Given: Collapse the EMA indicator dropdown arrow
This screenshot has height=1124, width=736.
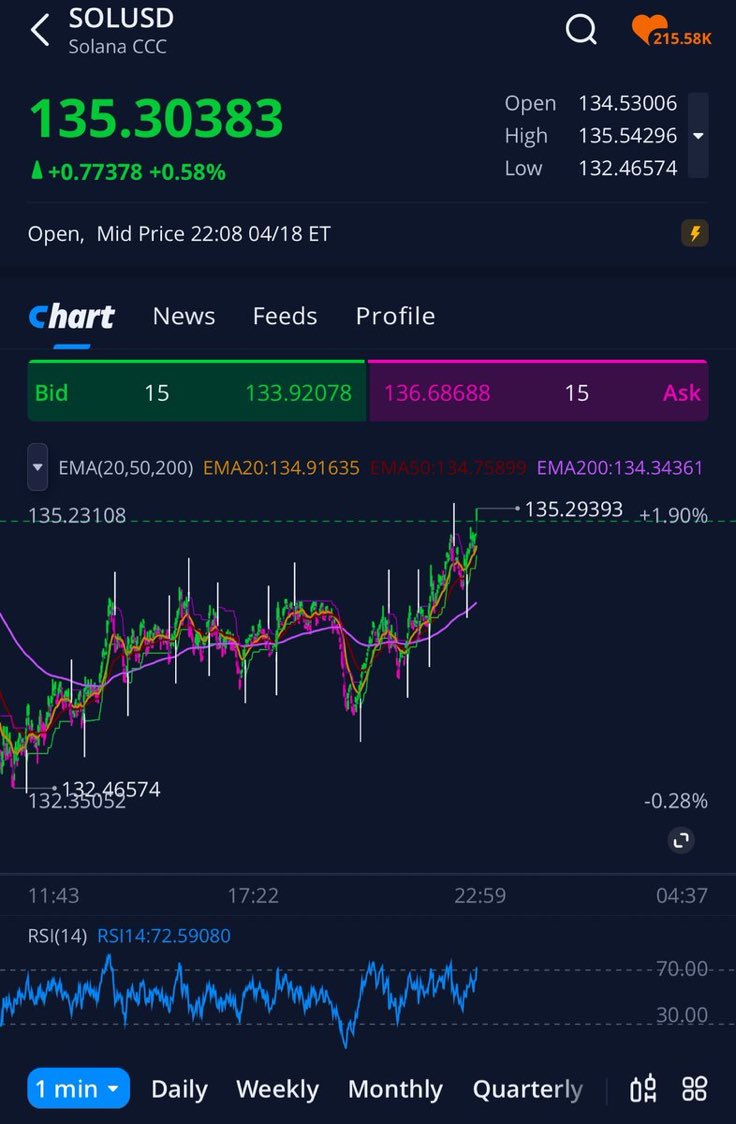Looking at the screenshot, I should click(x=38, y=467).
